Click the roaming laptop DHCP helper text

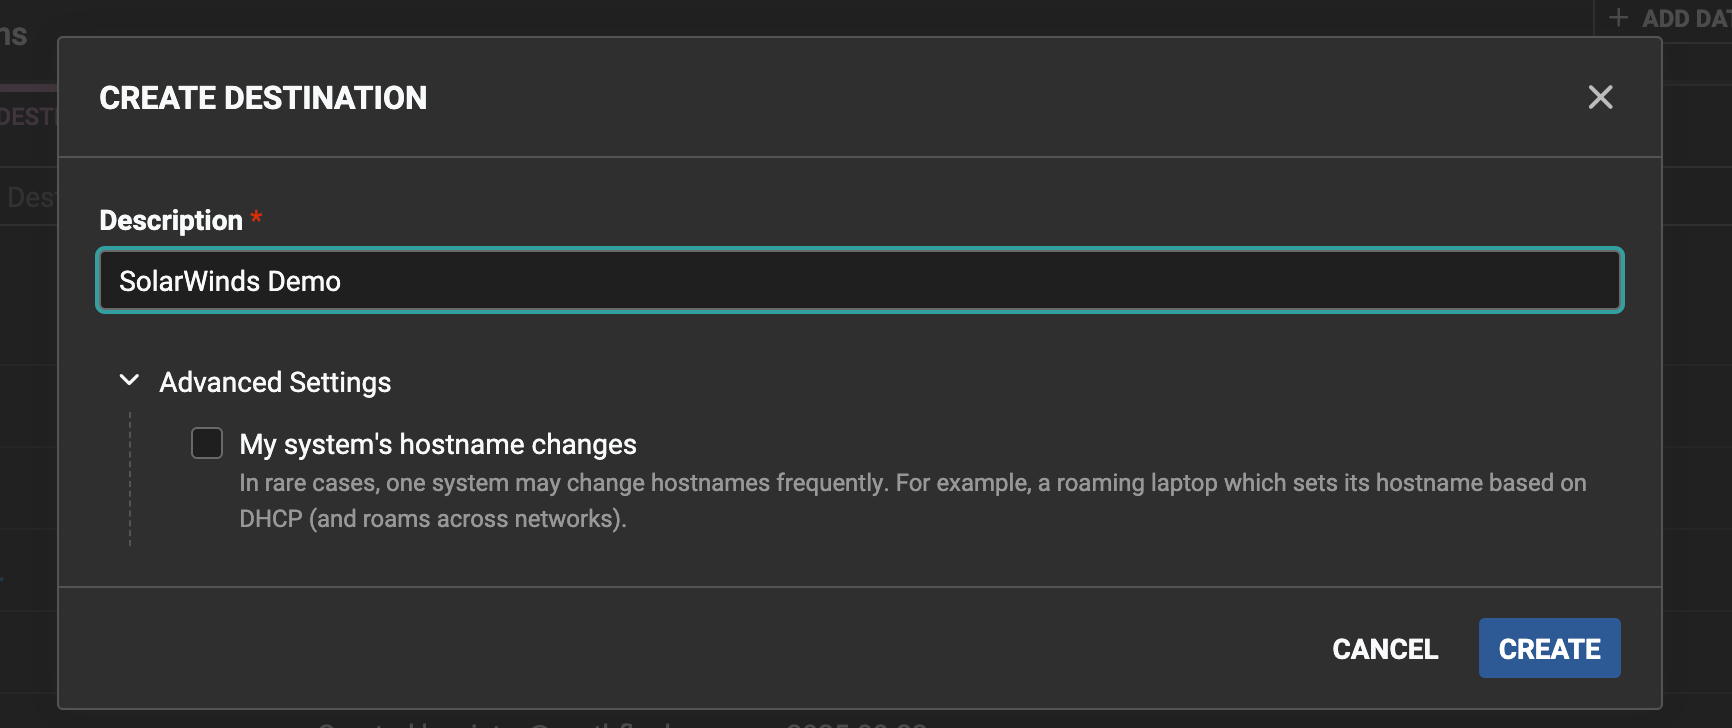point(912,501)
